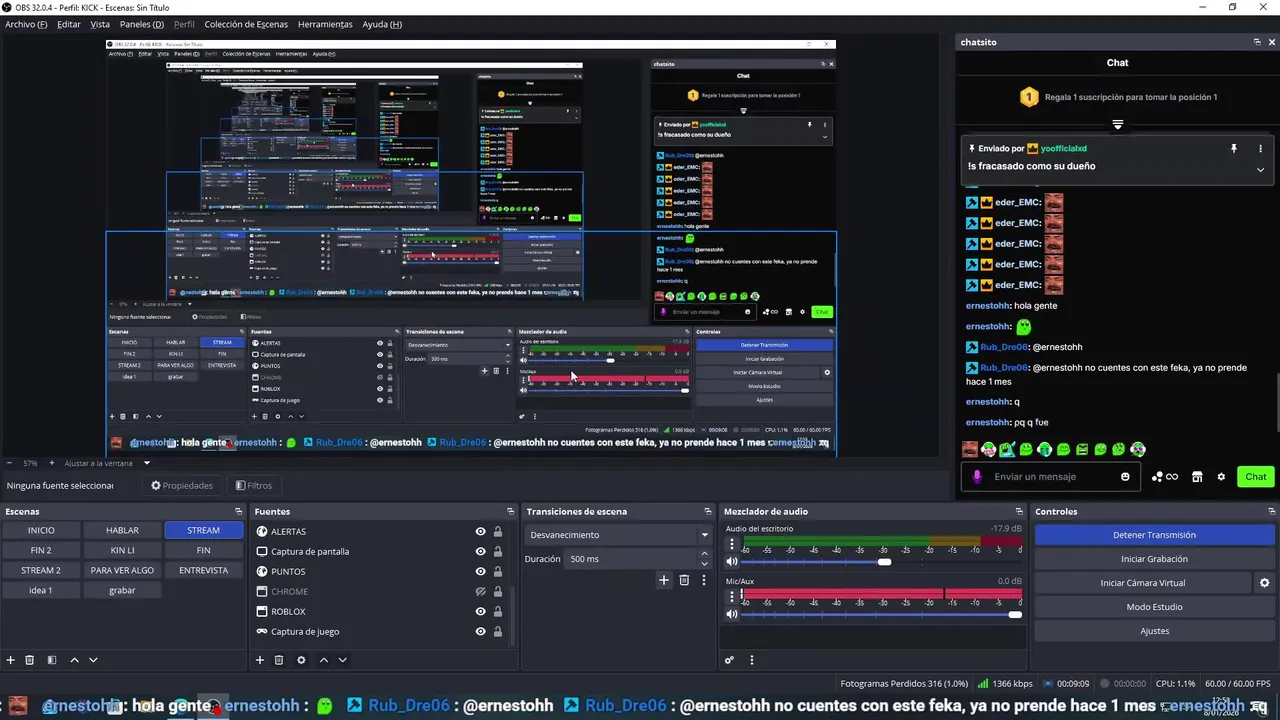Unlock the ALERTAS source
1280x720 pixels.
tap(497, 532)
